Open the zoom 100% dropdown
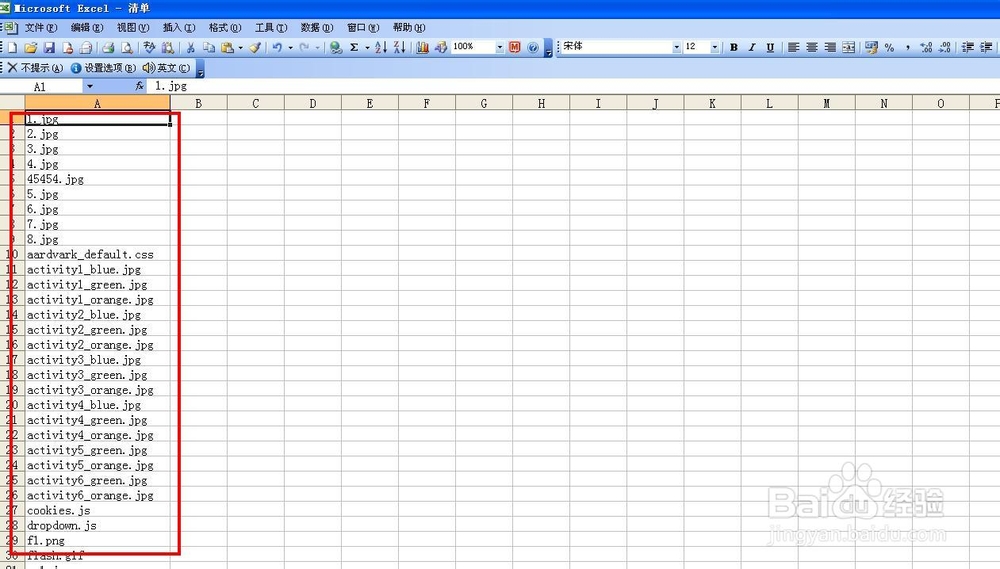The image size is (1000, 569). 499,47
